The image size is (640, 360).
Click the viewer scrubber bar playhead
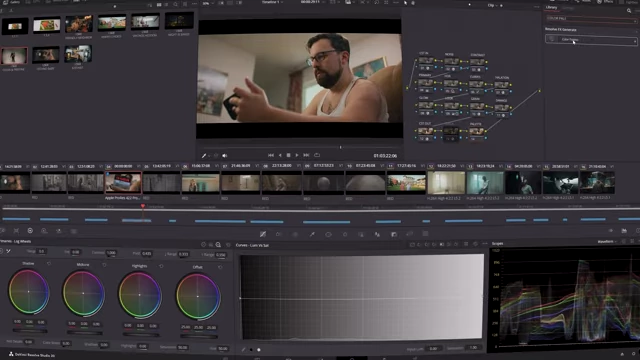pos(340,147)
